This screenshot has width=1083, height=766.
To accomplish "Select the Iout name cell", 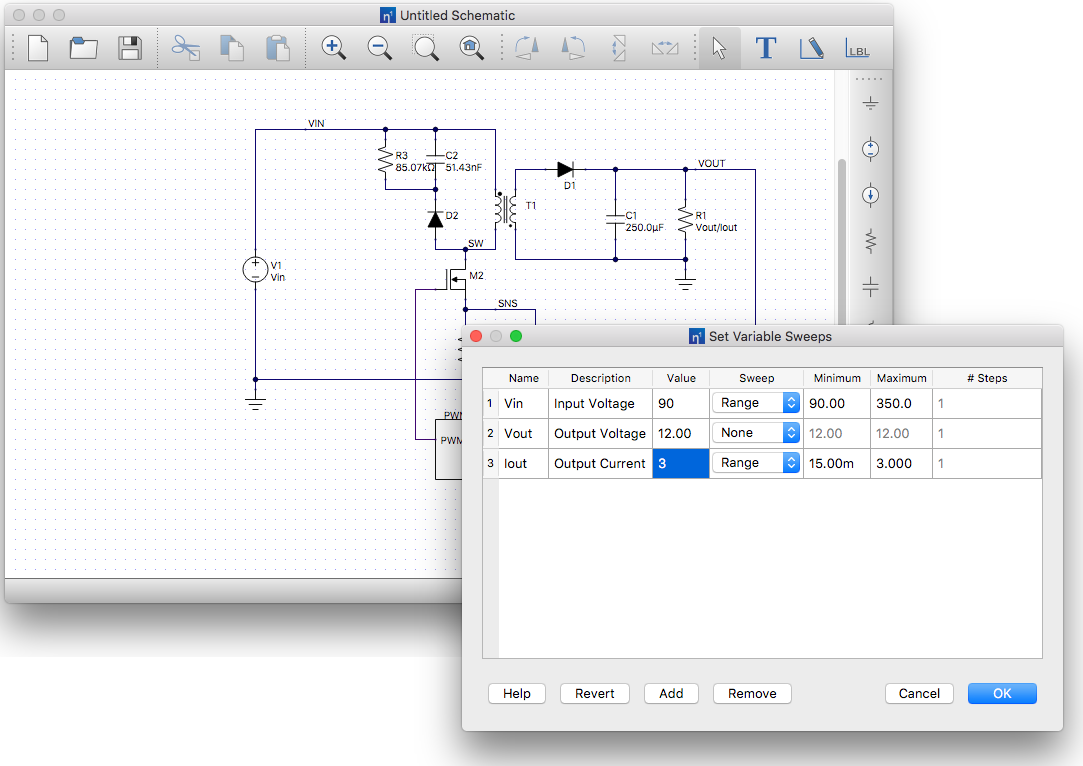I will [x=524, y=463].
